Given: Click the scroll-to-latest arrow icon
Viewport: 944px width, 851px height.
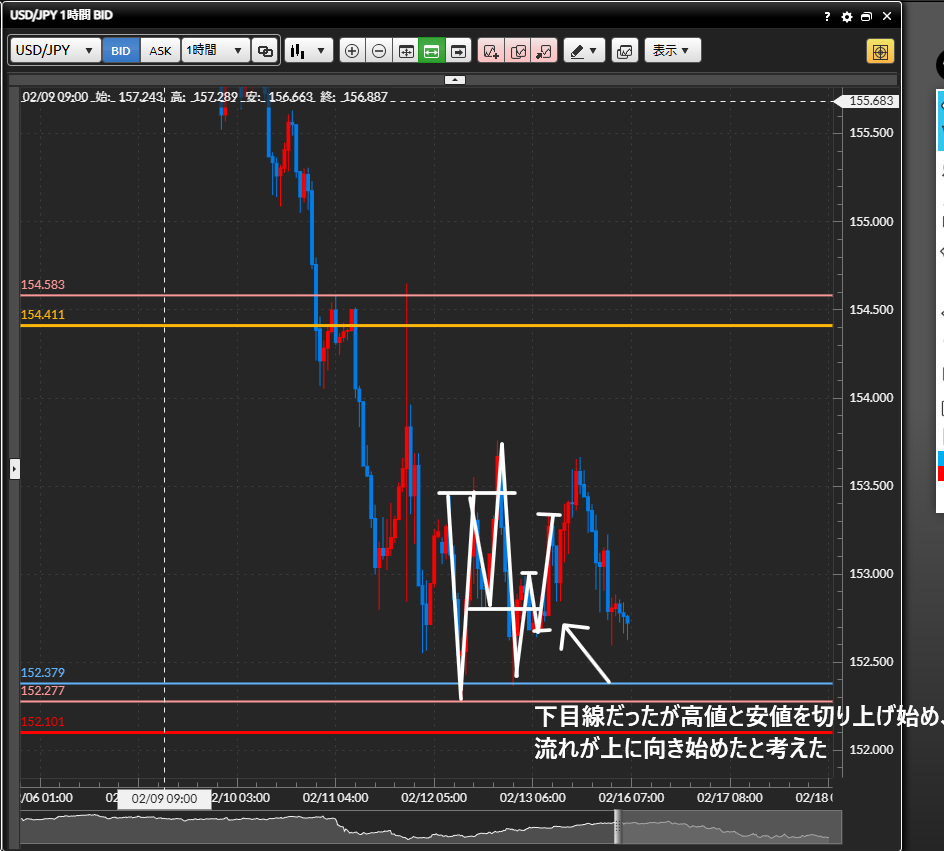Looking at the screenshot, I should coord(458,51).
